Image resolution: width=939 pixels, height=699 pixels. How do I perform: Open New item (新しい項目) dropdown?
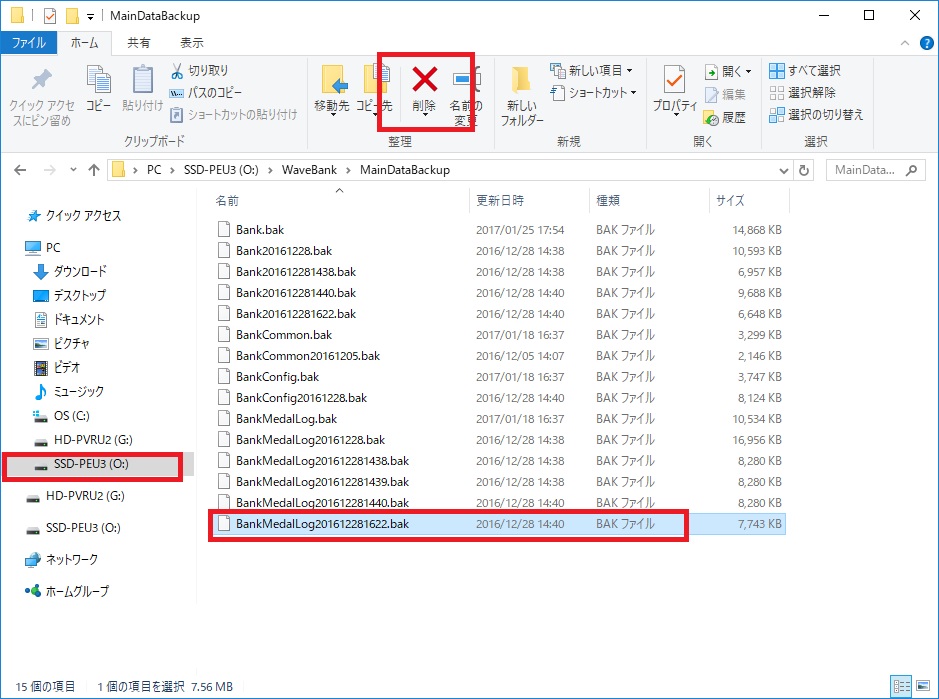[591, 71]
